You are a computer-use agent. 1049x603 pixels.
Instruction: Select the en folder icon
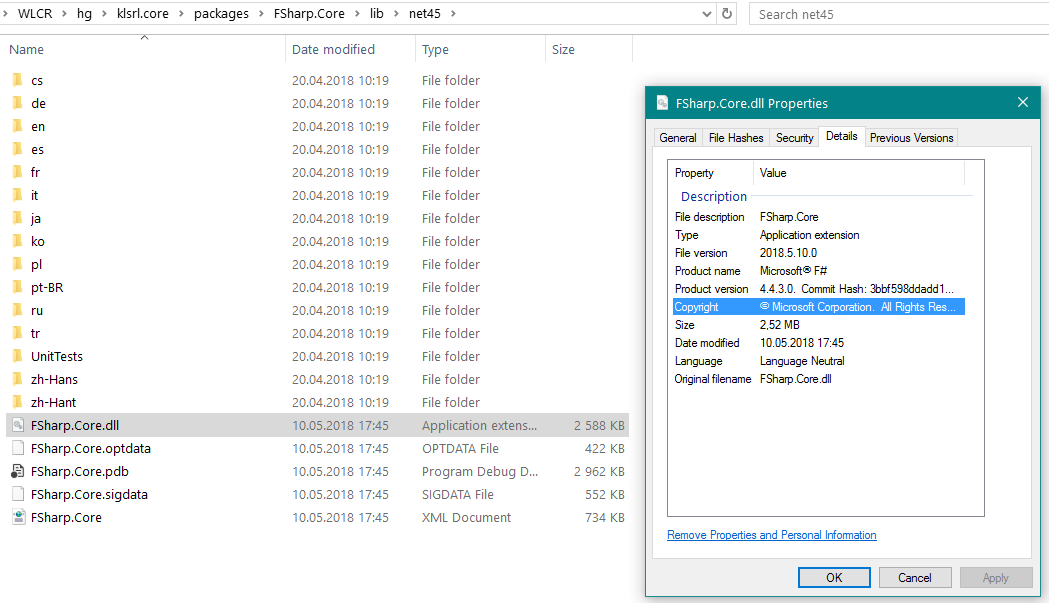point(18,126)
